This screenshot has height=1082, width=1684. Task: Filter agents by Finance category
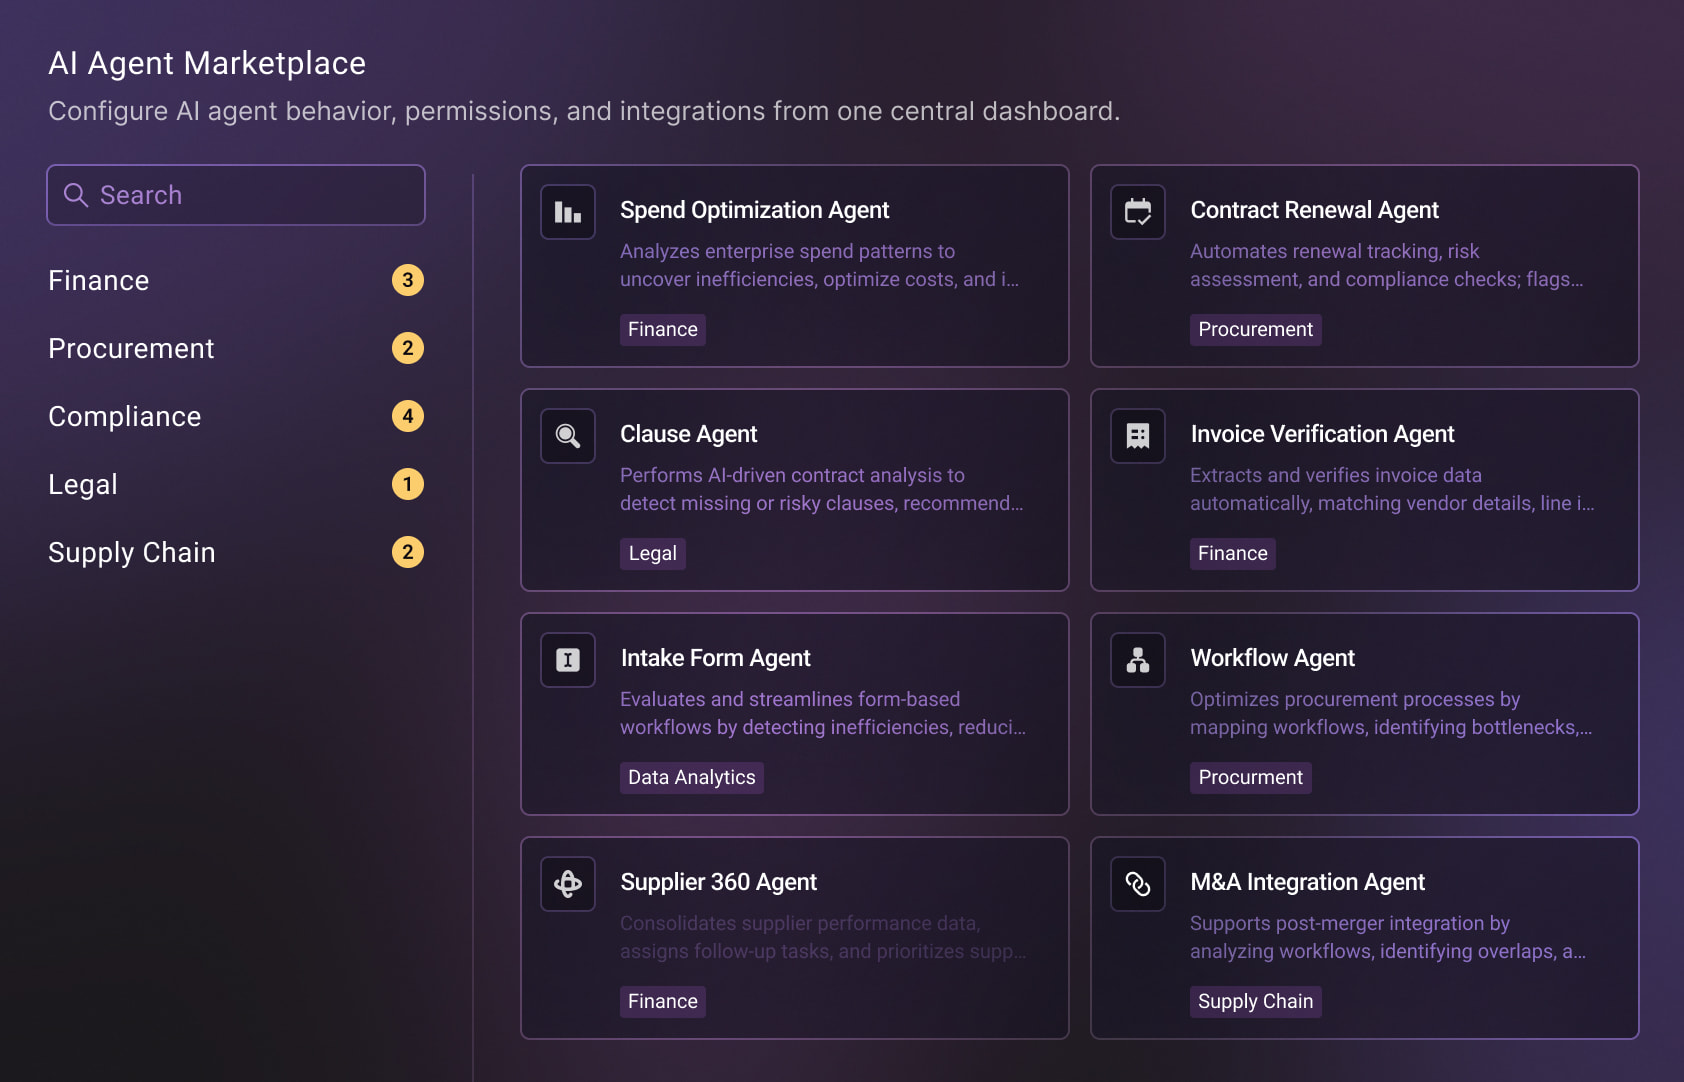(99, 281)
